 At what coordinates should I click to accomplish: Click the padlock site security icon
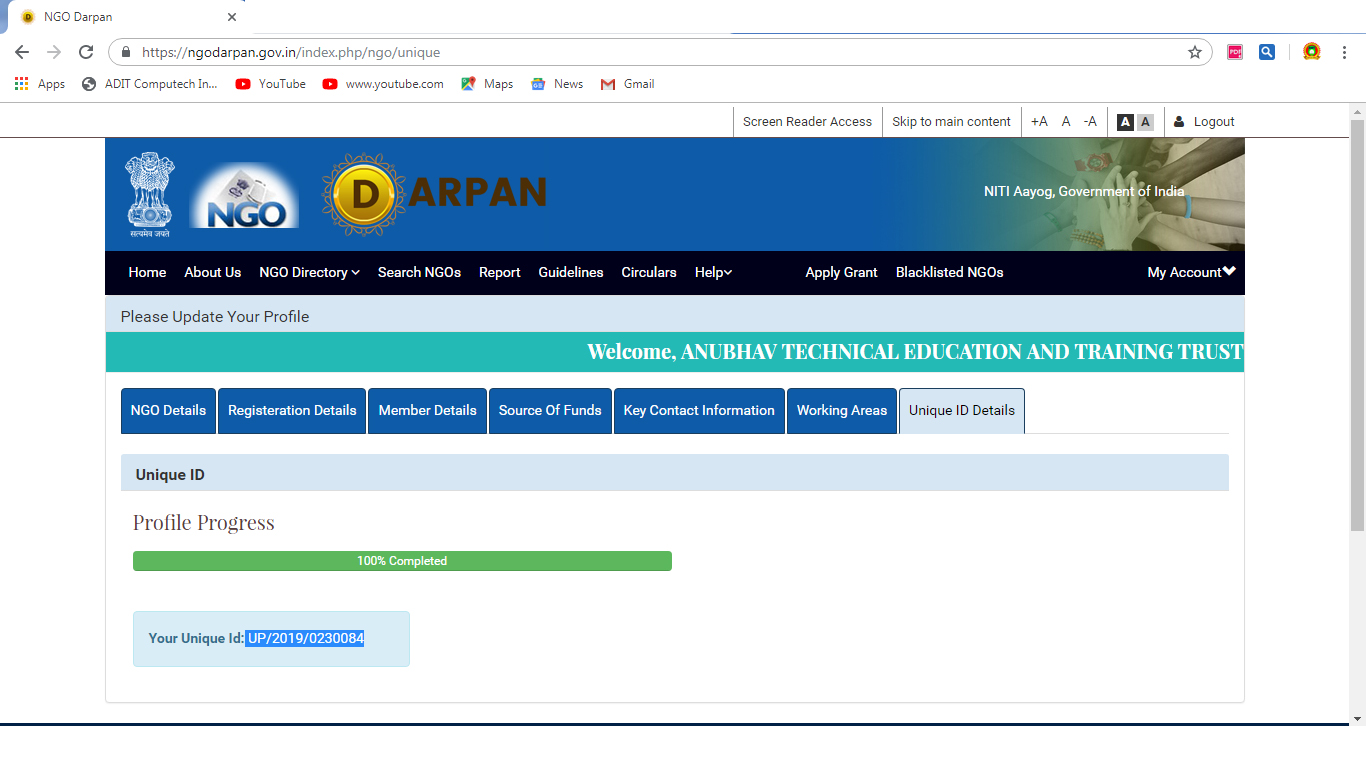126,52
